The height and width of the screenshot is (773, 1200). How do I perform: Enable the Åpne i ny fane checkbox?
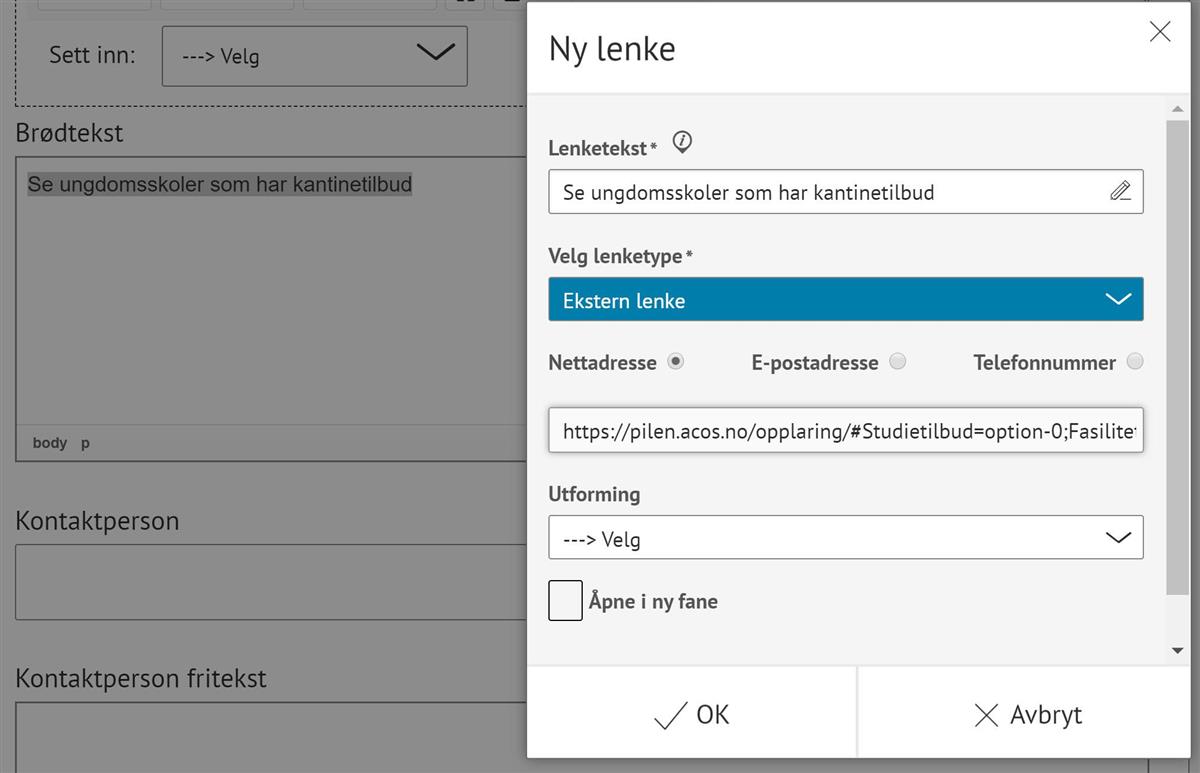pyautogui.click(x=566, y=601)
